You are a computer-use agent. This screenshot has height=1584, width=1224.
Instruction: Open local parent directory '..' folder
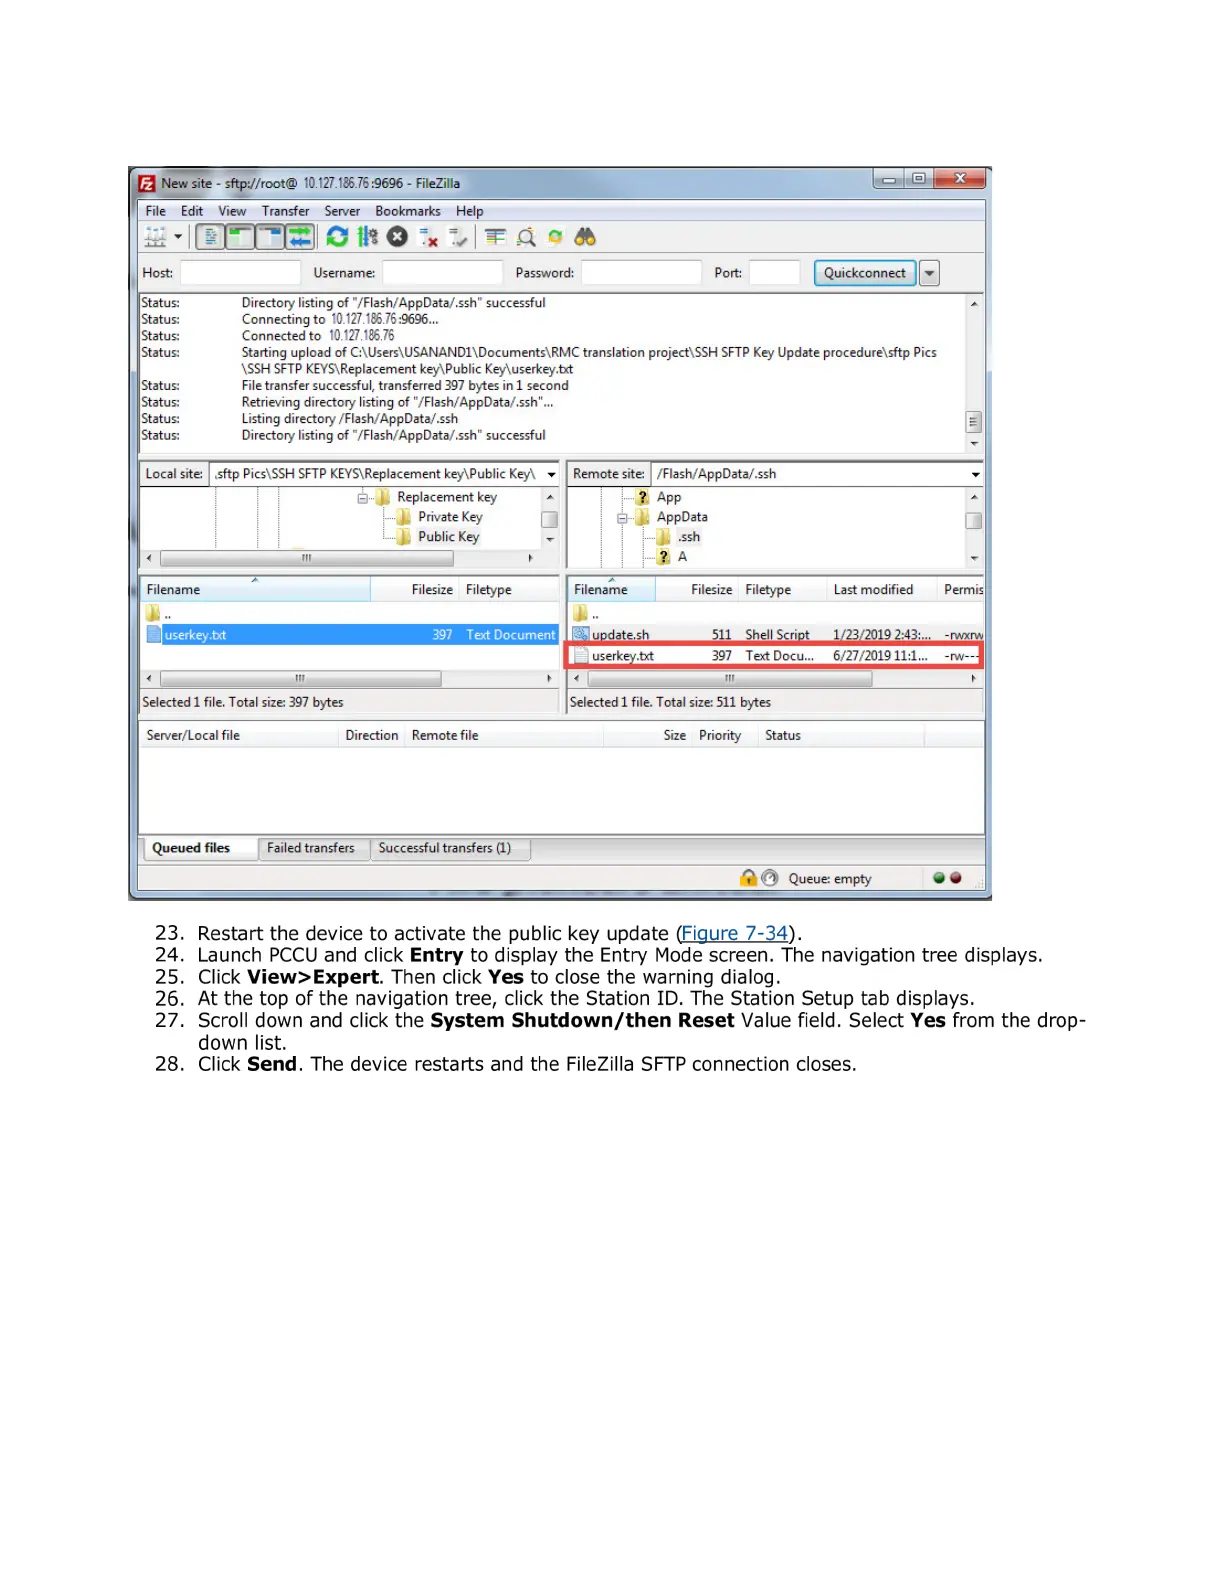pyautogui.click(x=160, y=614)
